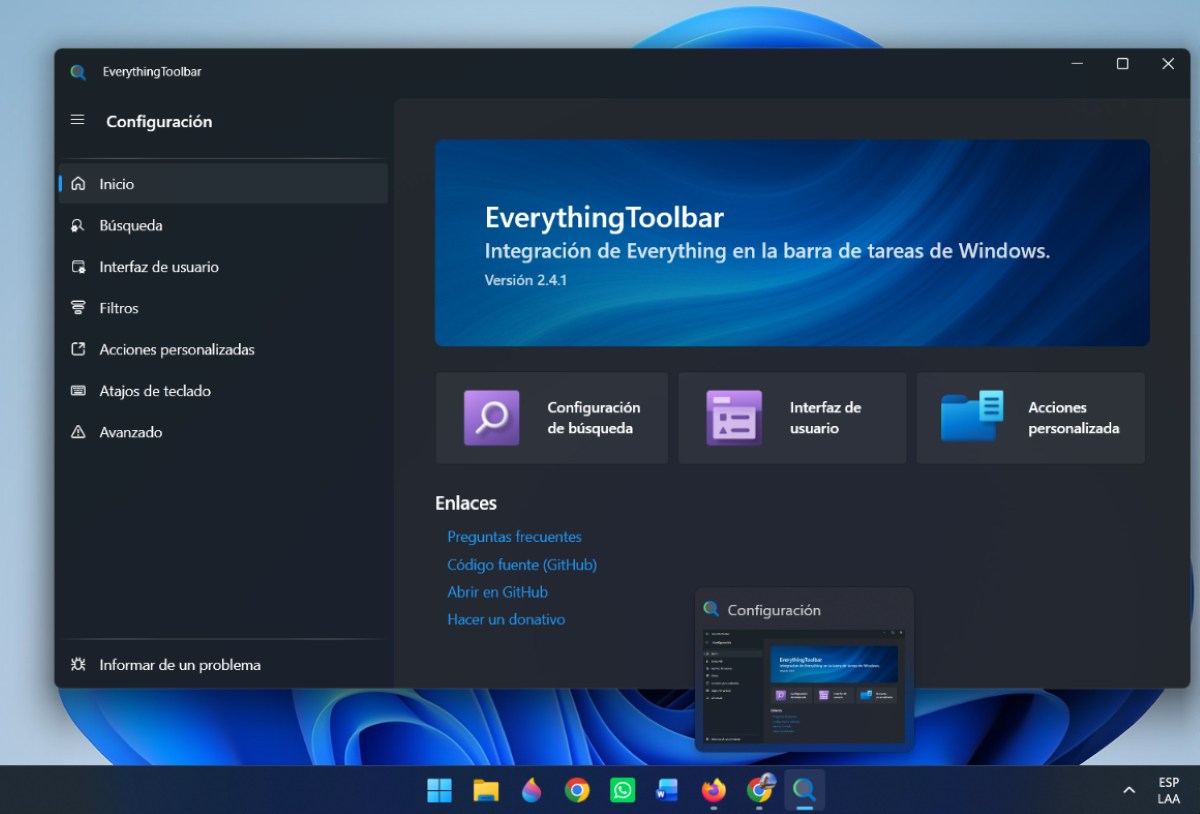Viewport: 1200px width, 814px height.
Task: Open WhatsApp from the taskbar
Action: point(623,790)
